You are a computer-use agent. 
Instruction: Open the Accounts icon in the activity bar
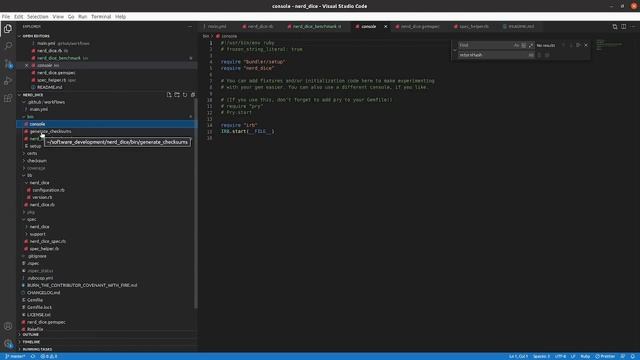pos(8,326)
